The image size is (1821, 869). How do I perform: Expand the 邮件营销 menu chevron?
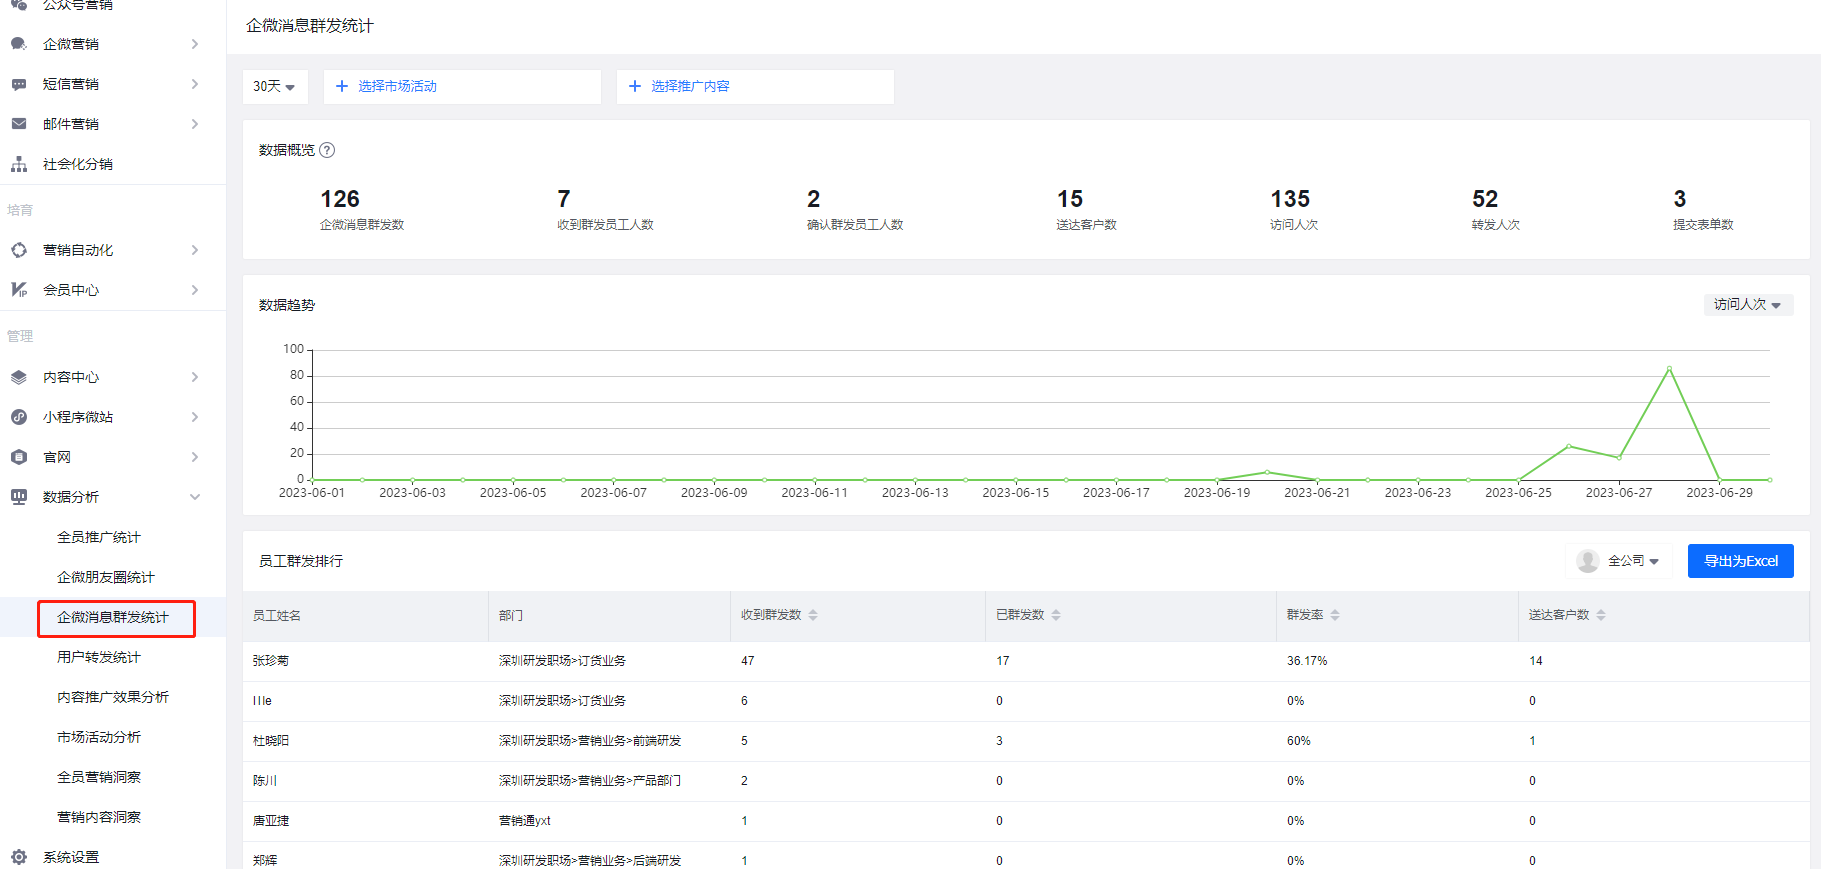[x=195, y=124]
